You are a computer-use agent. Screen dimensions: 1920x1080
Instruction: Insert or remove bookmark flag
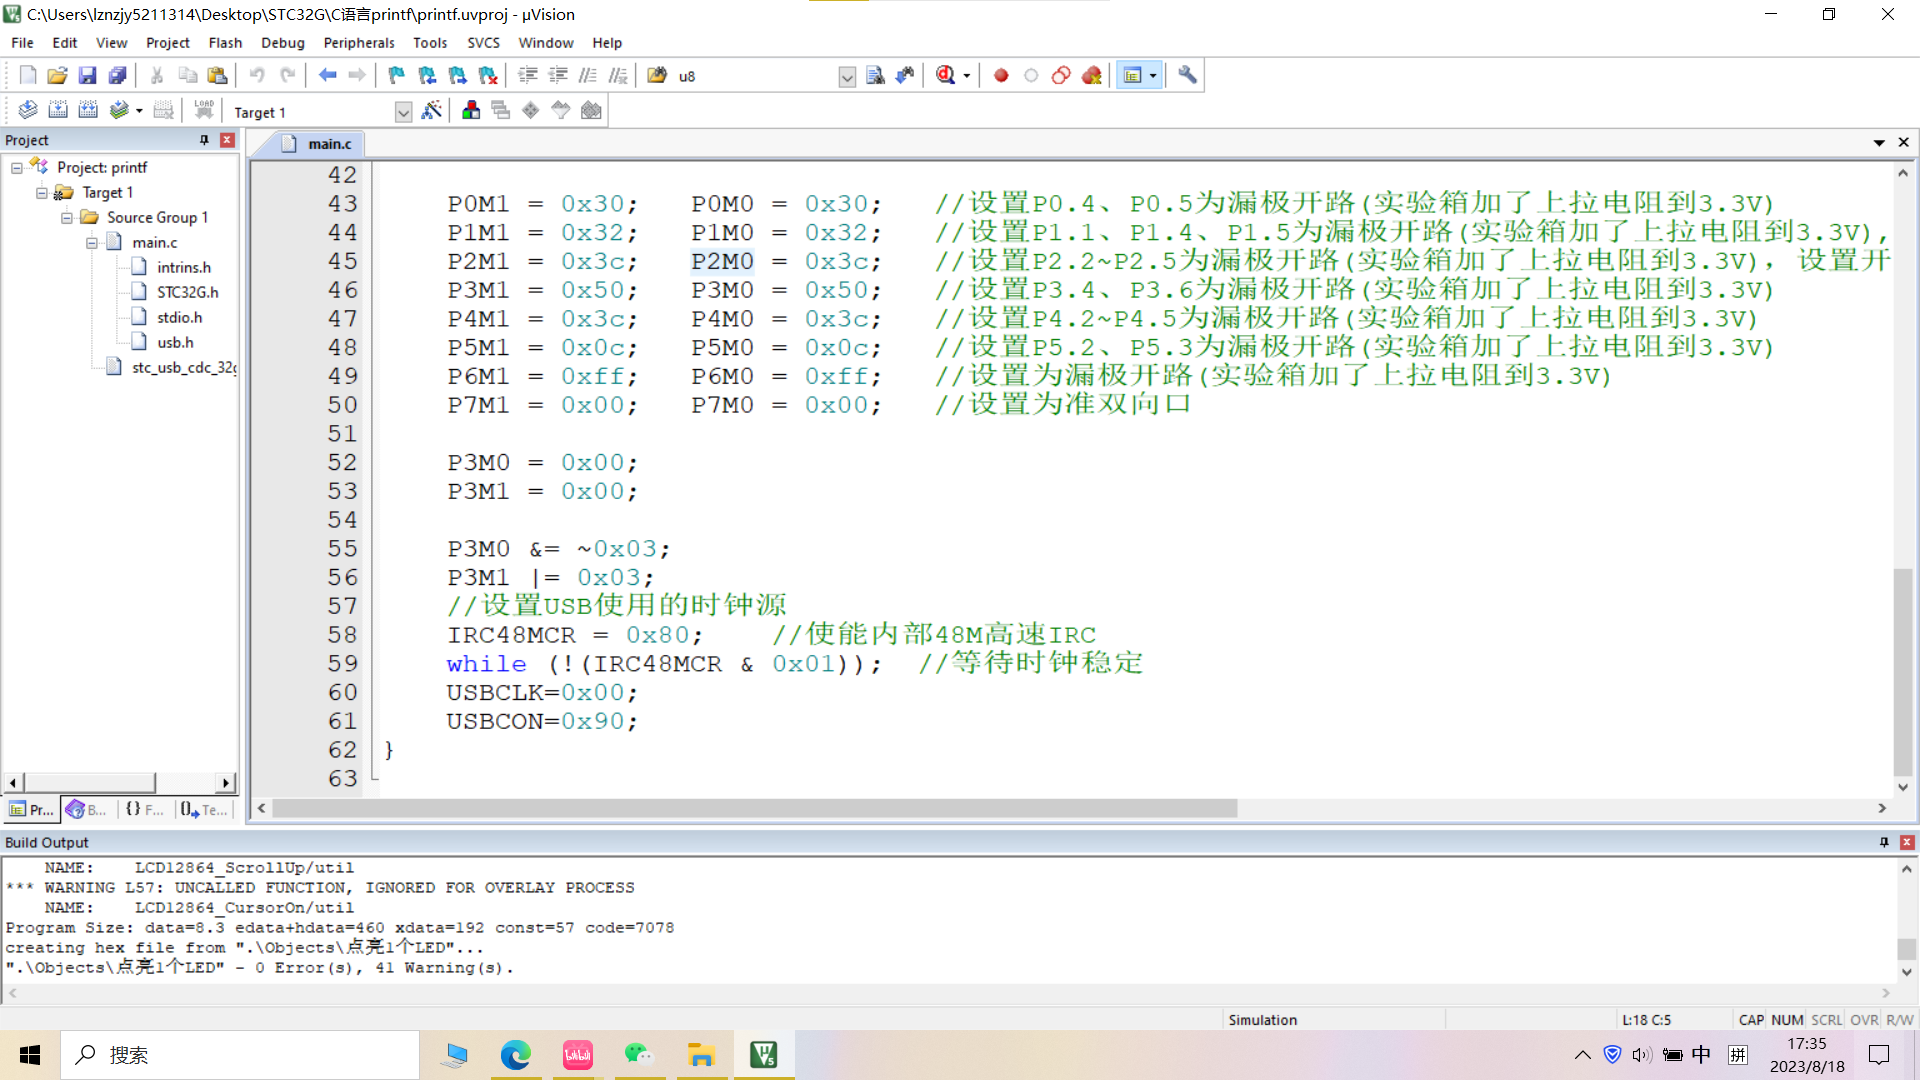pos(397,75)
